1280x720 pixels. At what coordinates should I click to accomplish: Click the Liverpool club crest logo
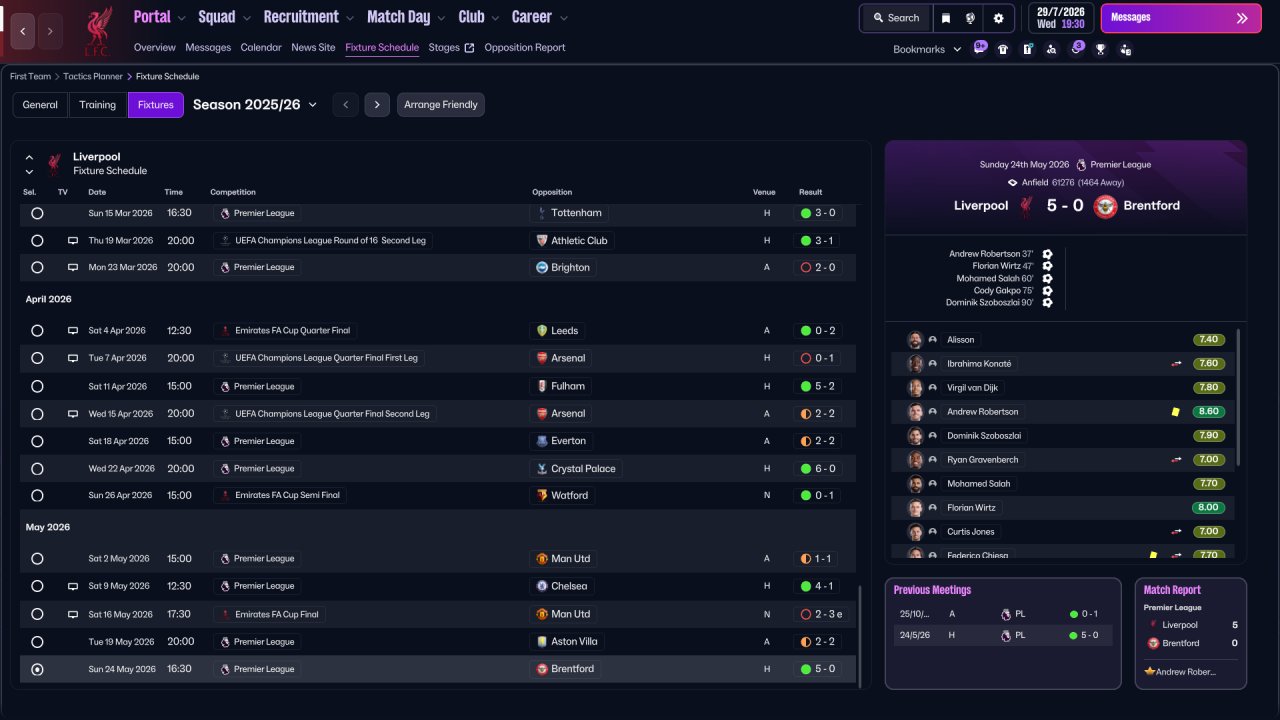click(97, 30)
